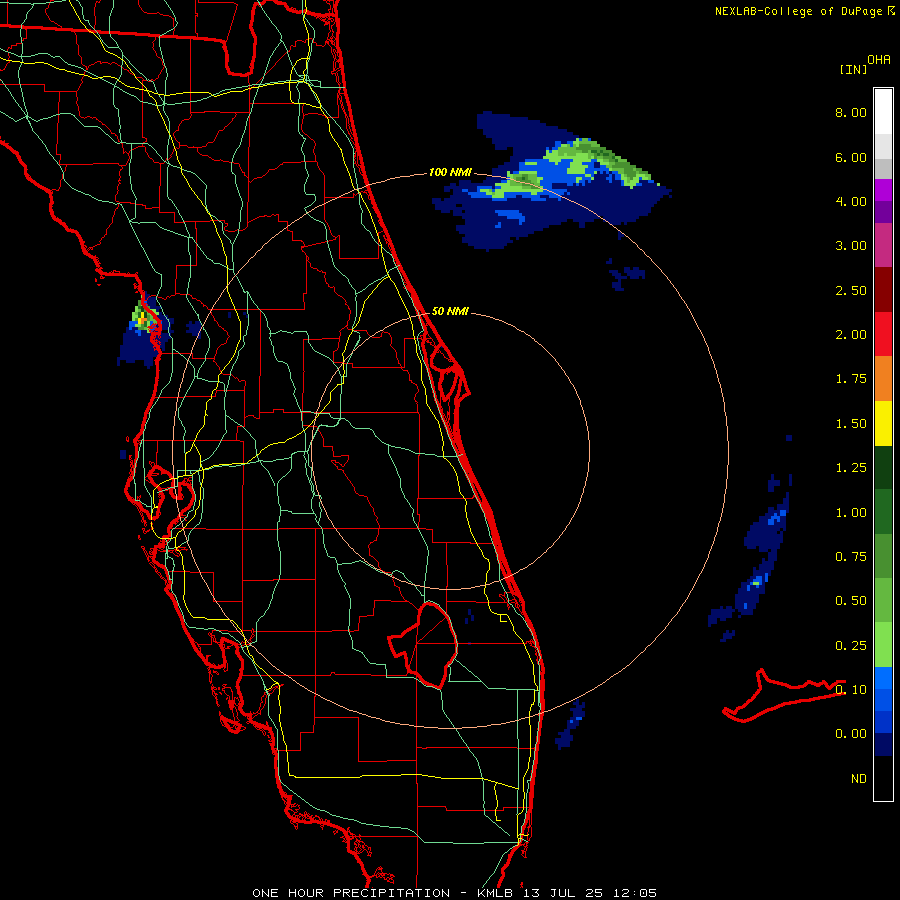Select the 4.00 legend value
The image size is (900, 900).
coord(851,201)
